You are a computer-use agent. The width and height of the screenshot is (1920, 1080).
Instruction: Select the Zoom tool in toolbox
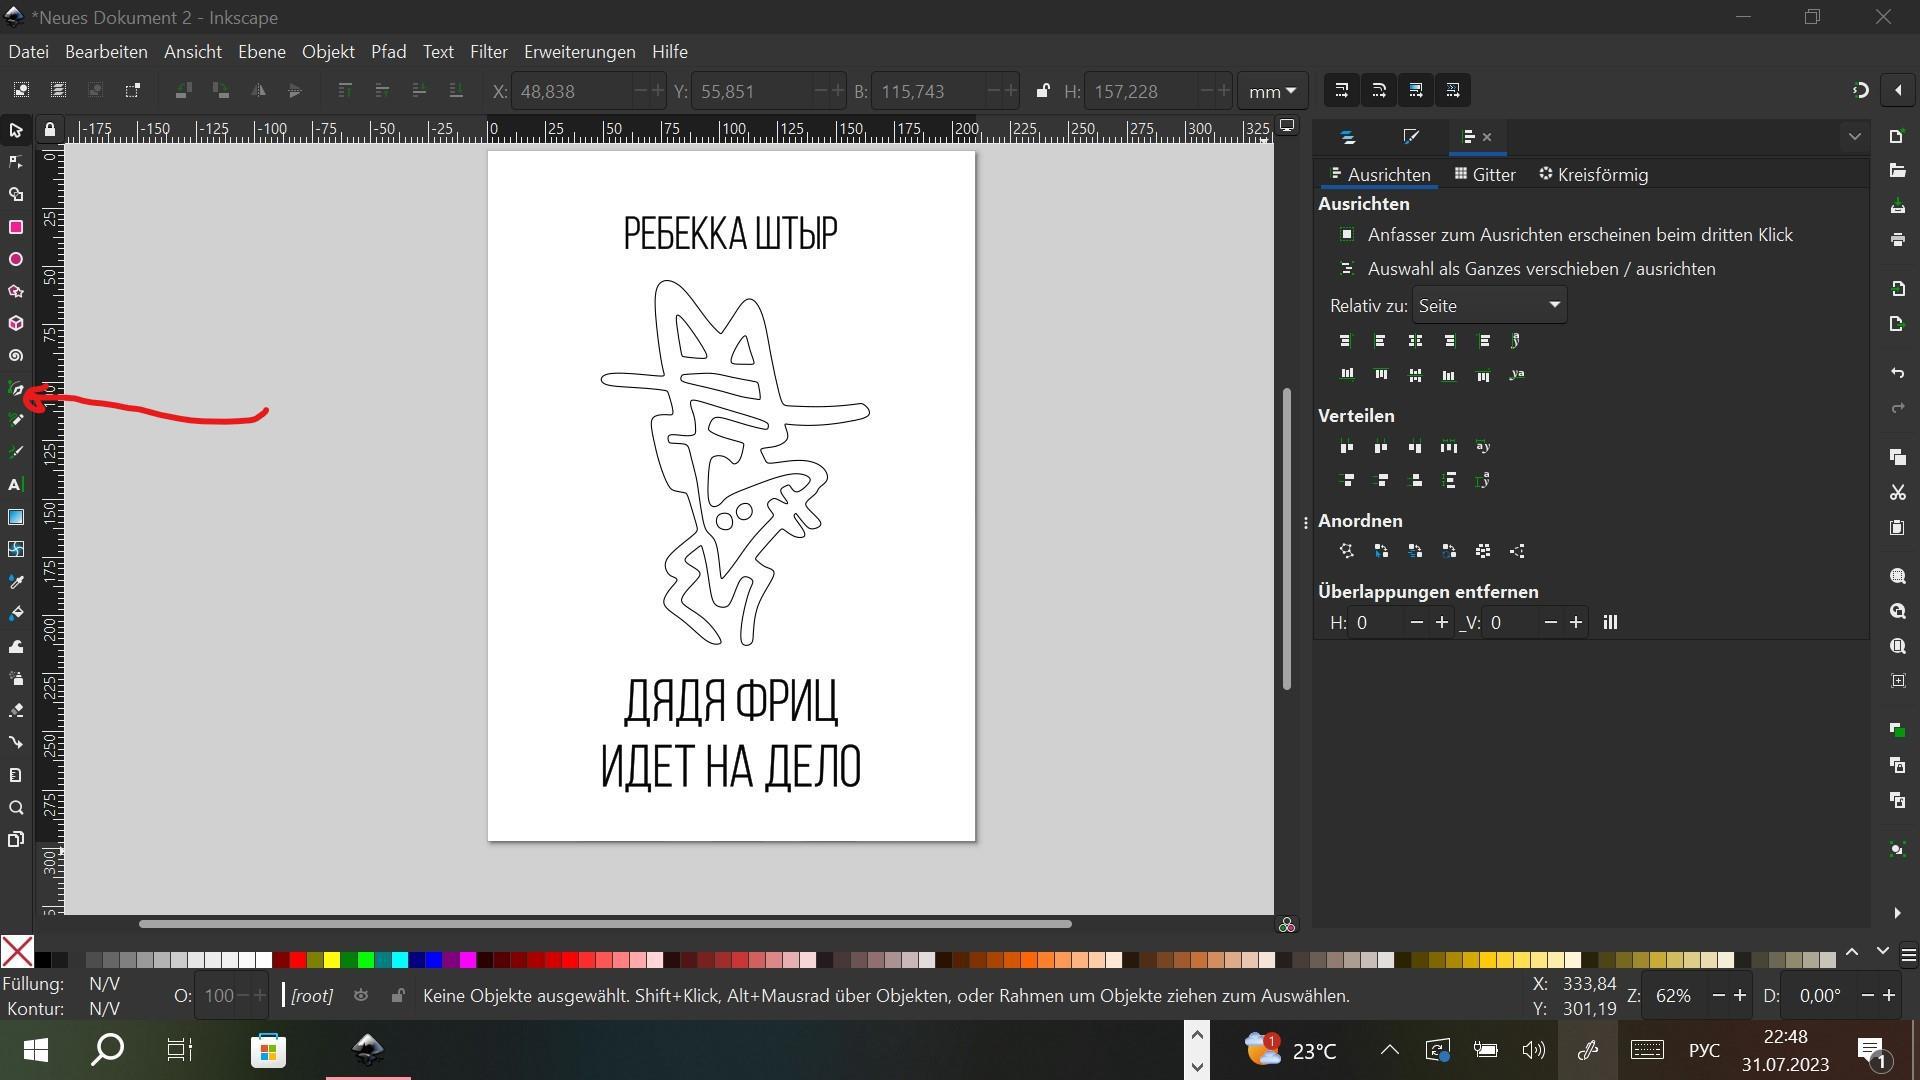pyautogui.click(x=16, y=808)
